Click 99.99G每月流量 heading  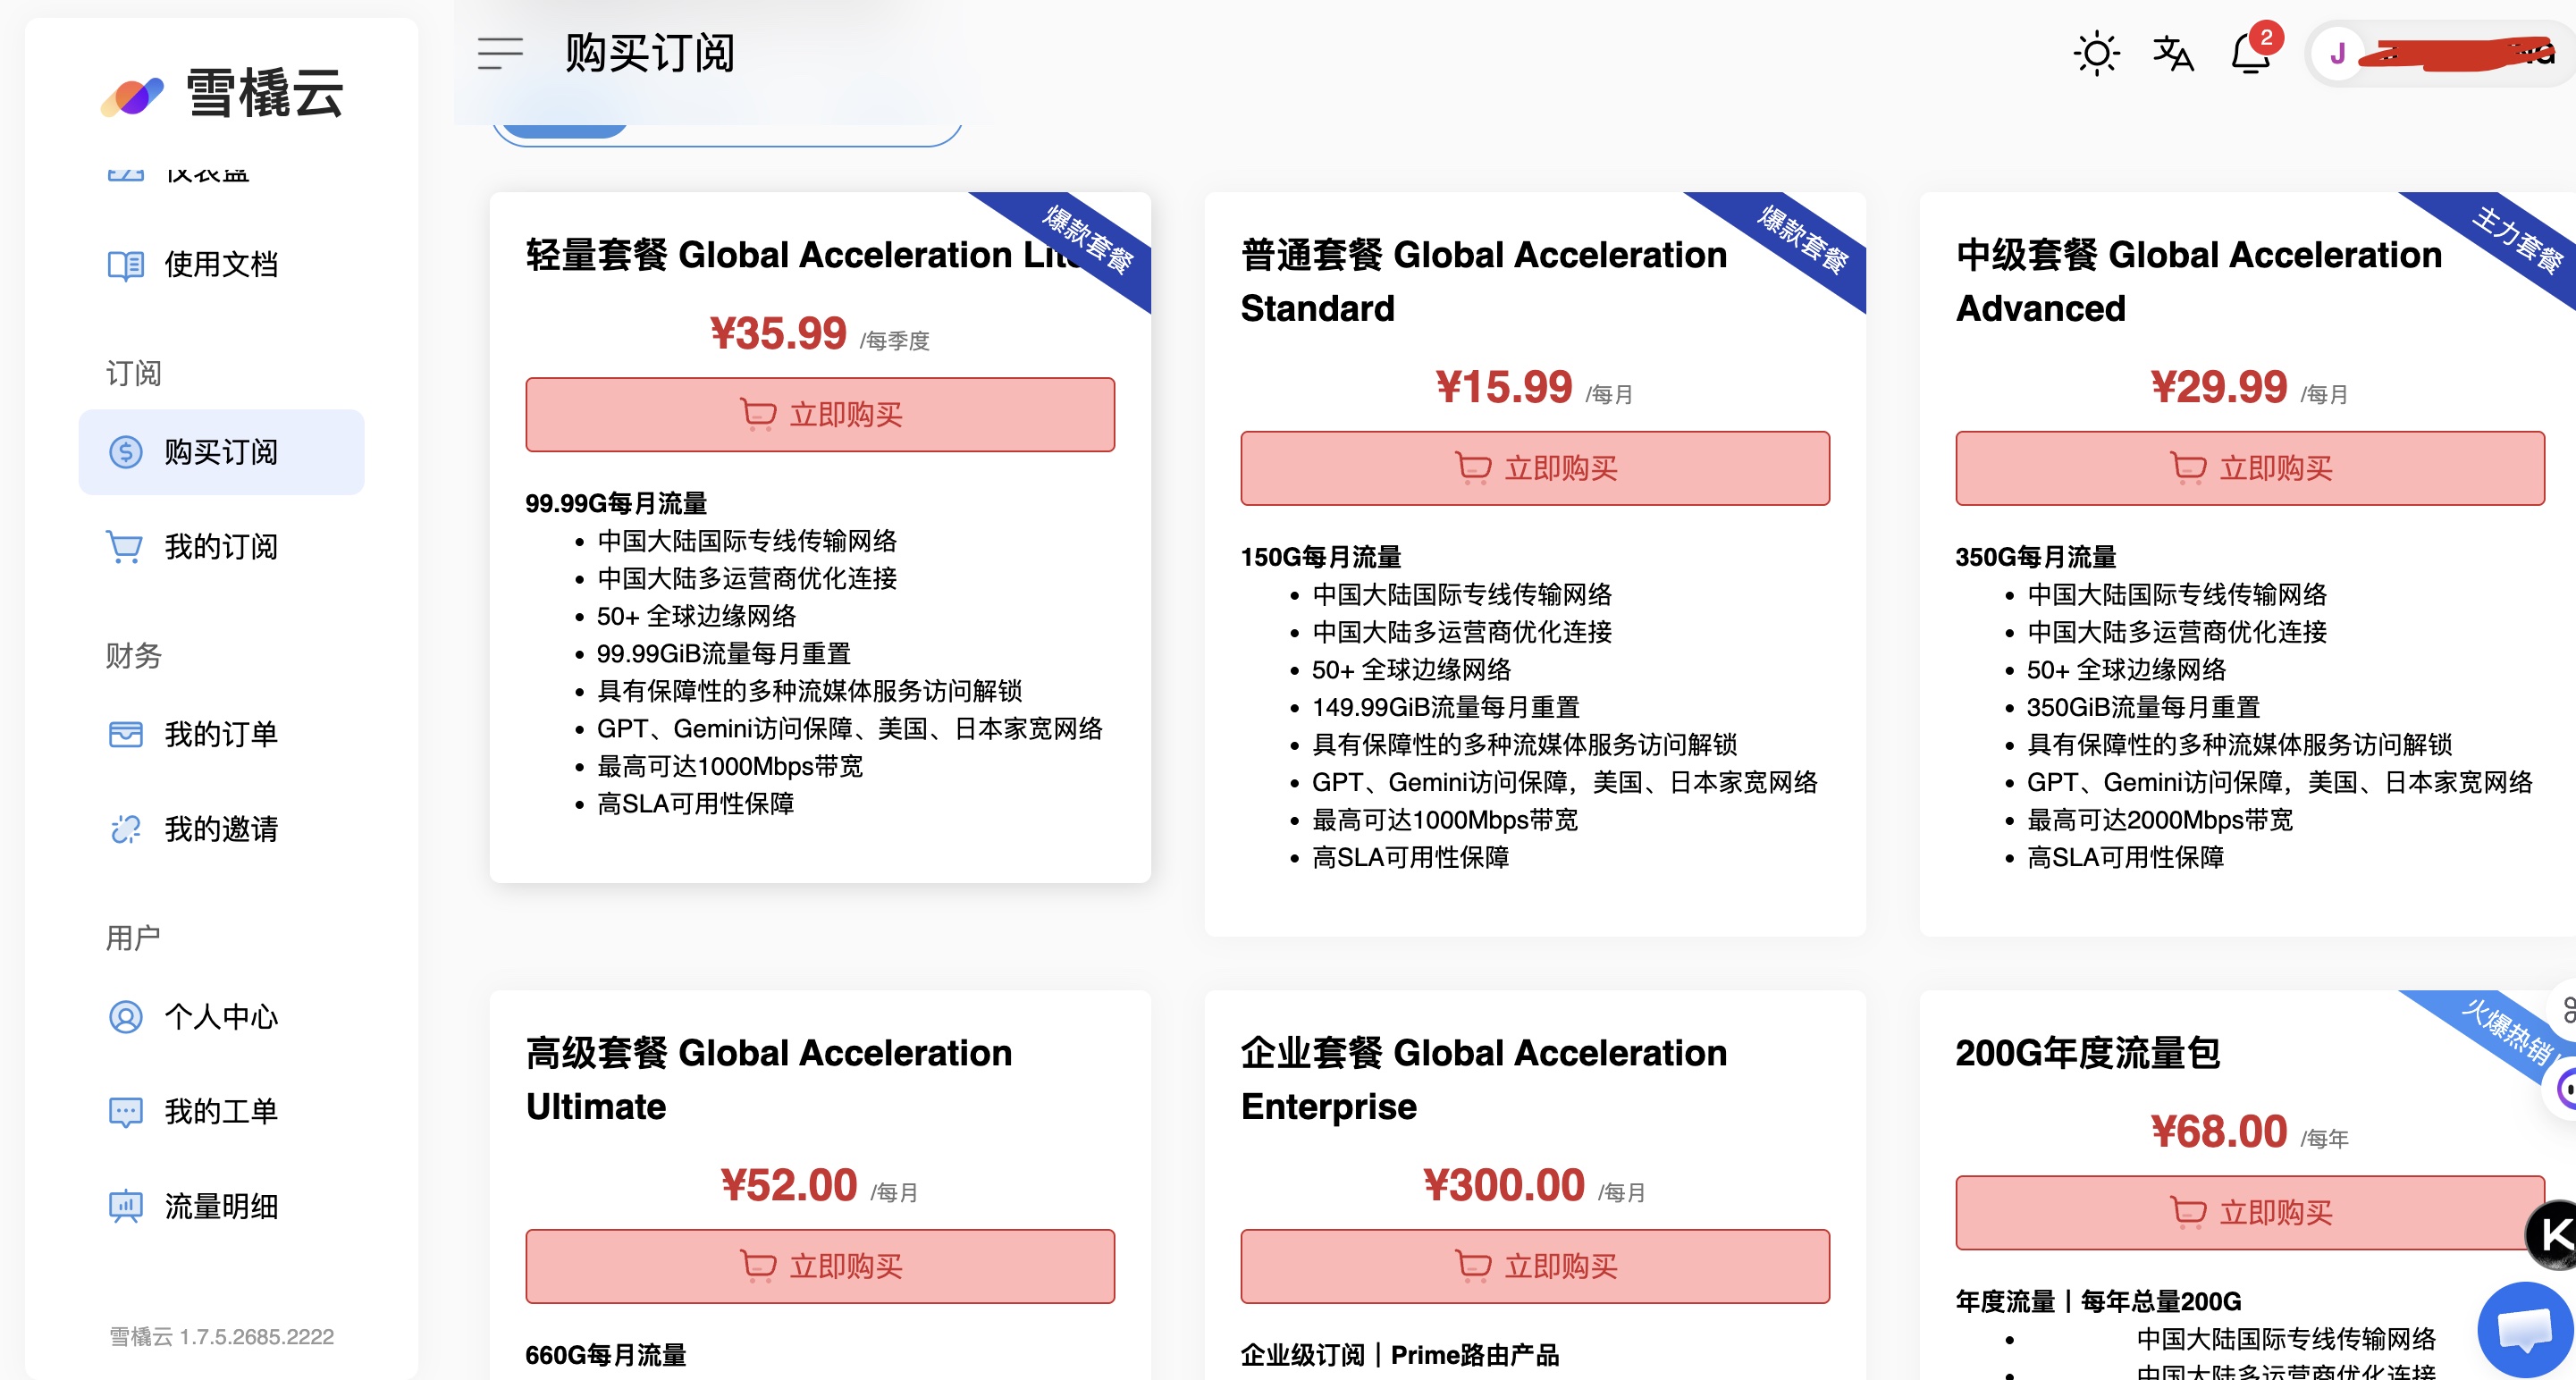[616, 503]
